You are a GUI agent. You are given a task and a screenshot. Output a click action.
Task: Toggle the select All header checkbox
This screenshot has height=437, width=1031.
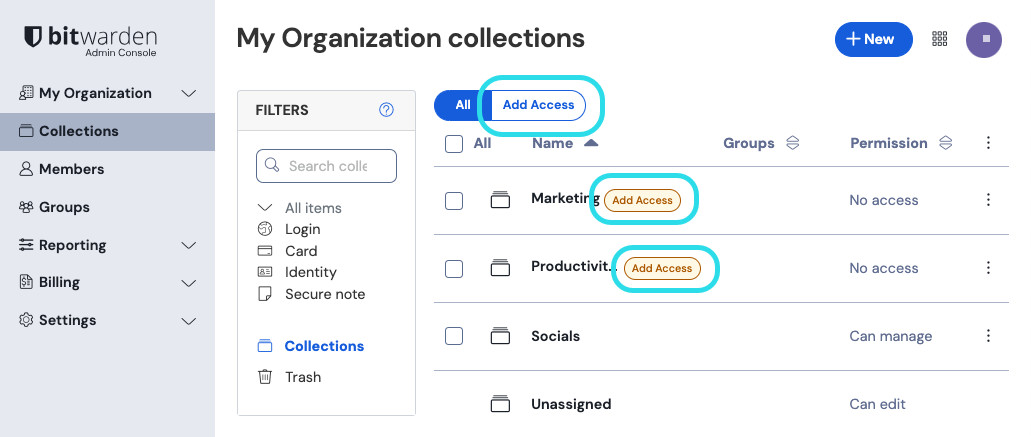tap(454, 144)
